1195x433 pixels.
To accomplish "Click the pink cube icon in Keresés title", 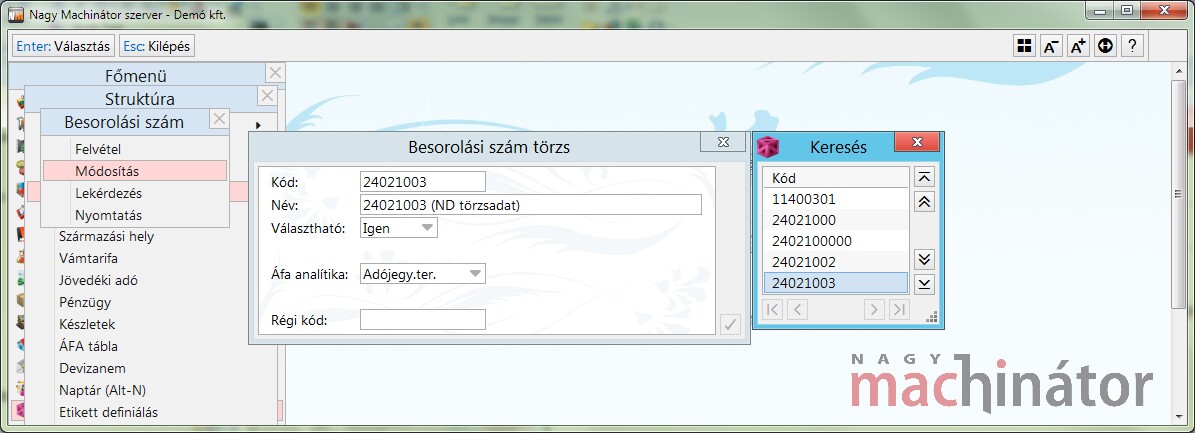I will click(768, 147).
